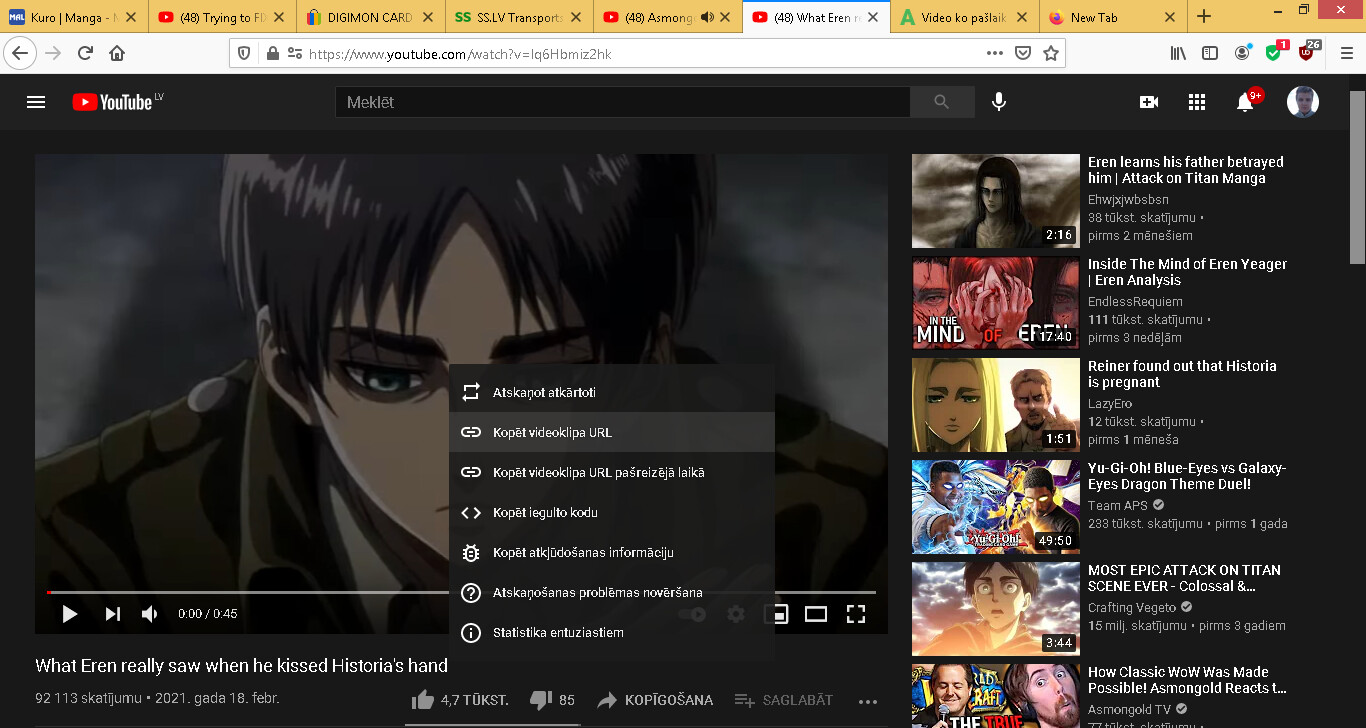The image size is (1366, 728).
Task: Mute the video using speaker icon
Action: 150,614
